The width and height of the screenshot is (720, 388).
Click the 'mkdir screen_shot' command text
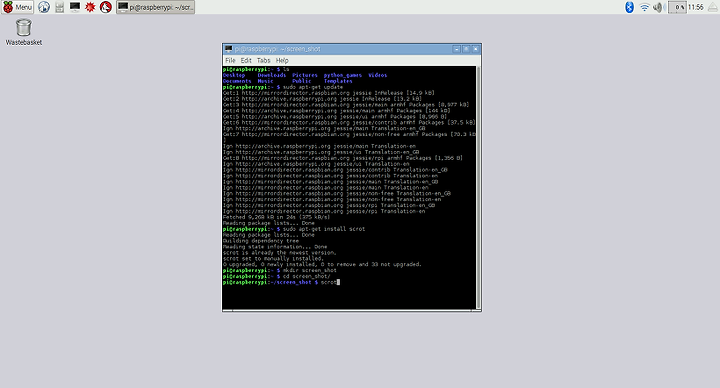pyautogui.click(x=309, y=270)
